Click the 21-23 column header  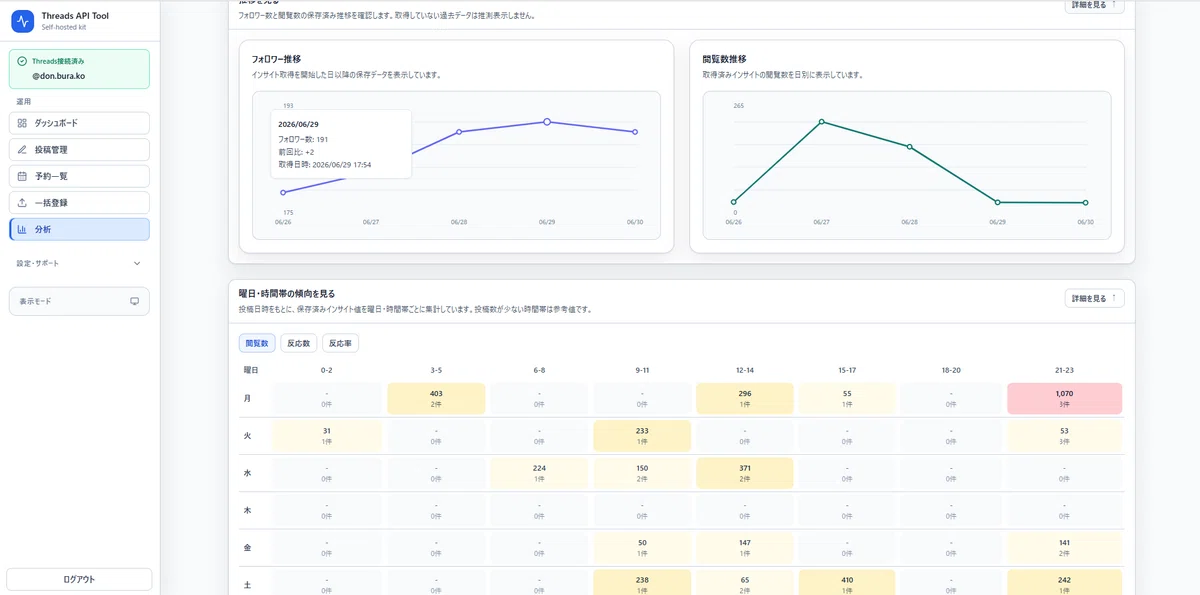click(x=1065, y=370)
